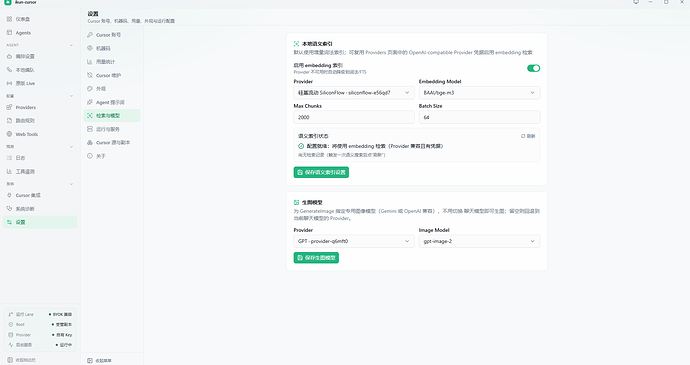The image size is (690, 365).
Task: Click the 设置 page title
Action: [92, 14]
